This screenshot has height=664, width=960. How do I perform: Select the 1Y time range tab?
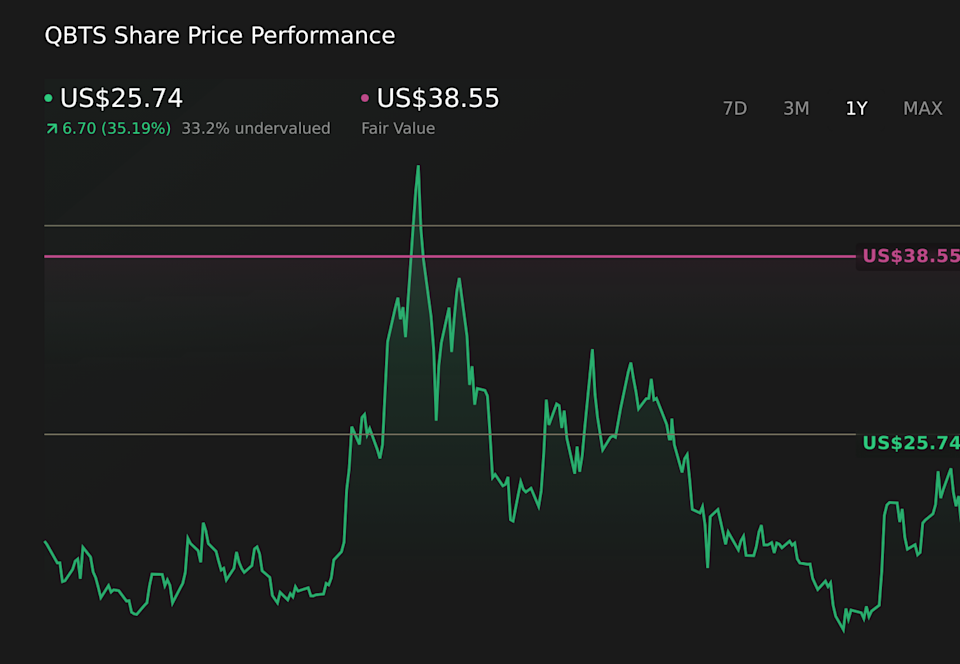[857, 108]
